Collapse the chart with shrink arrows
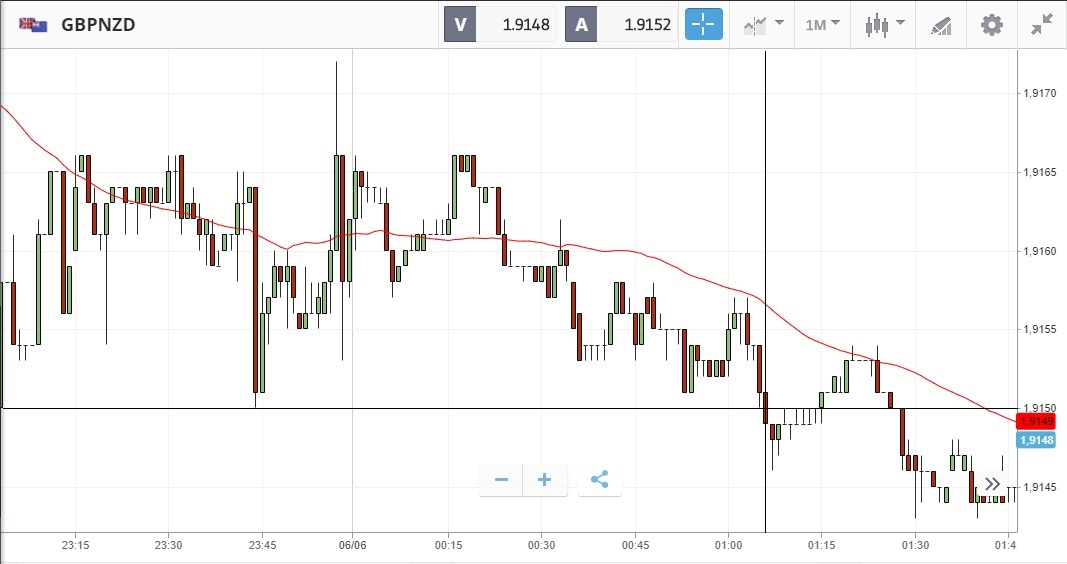 click(1042, 24)
